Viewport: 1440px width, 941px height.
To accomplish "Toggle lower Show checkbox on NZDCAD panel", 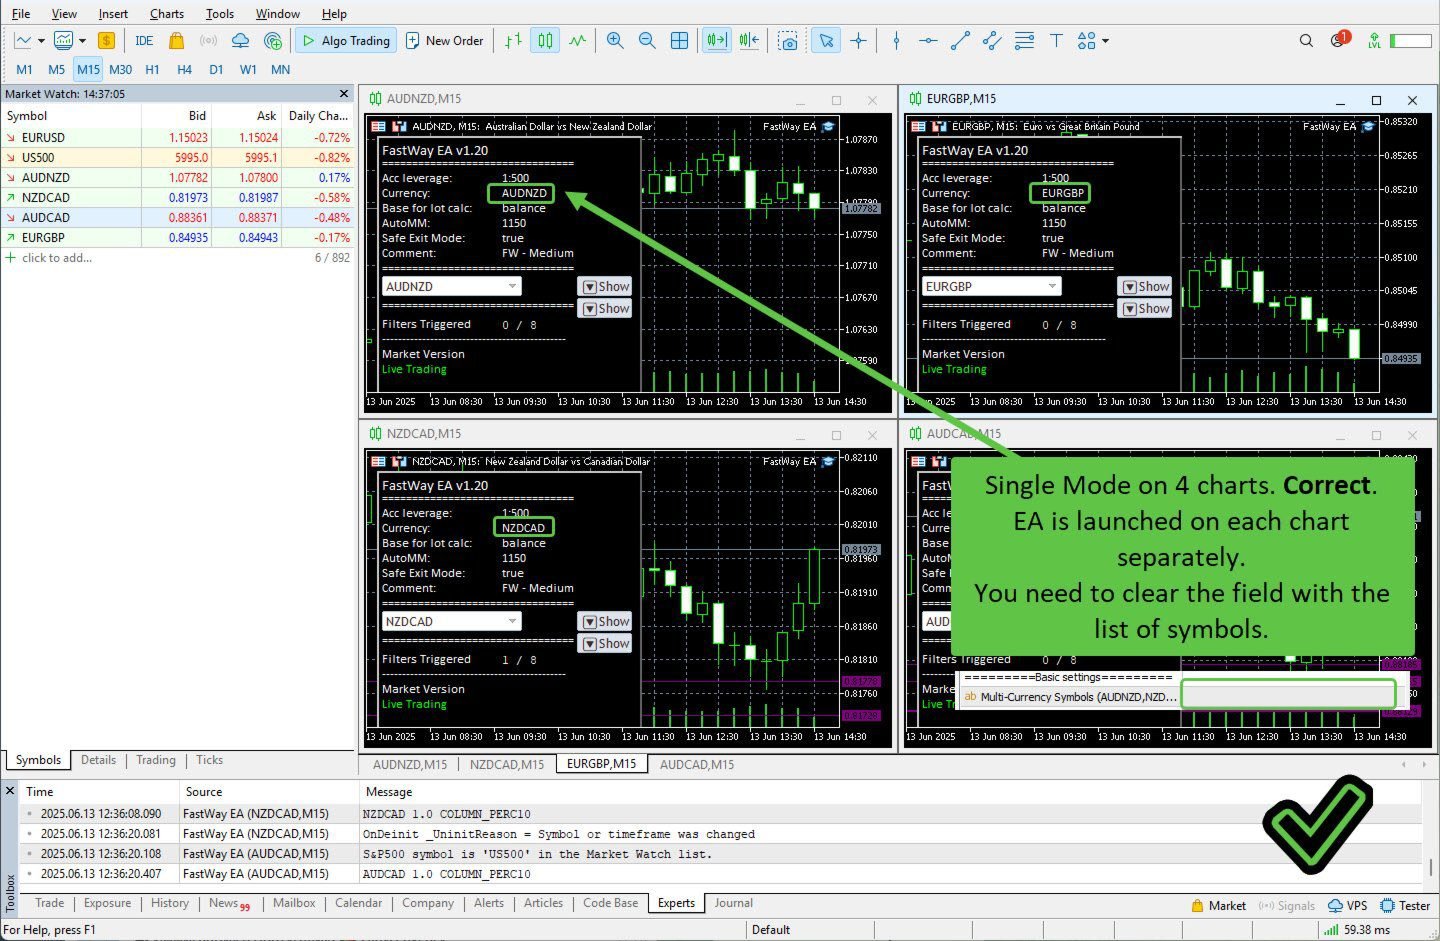I will (605, 644).
